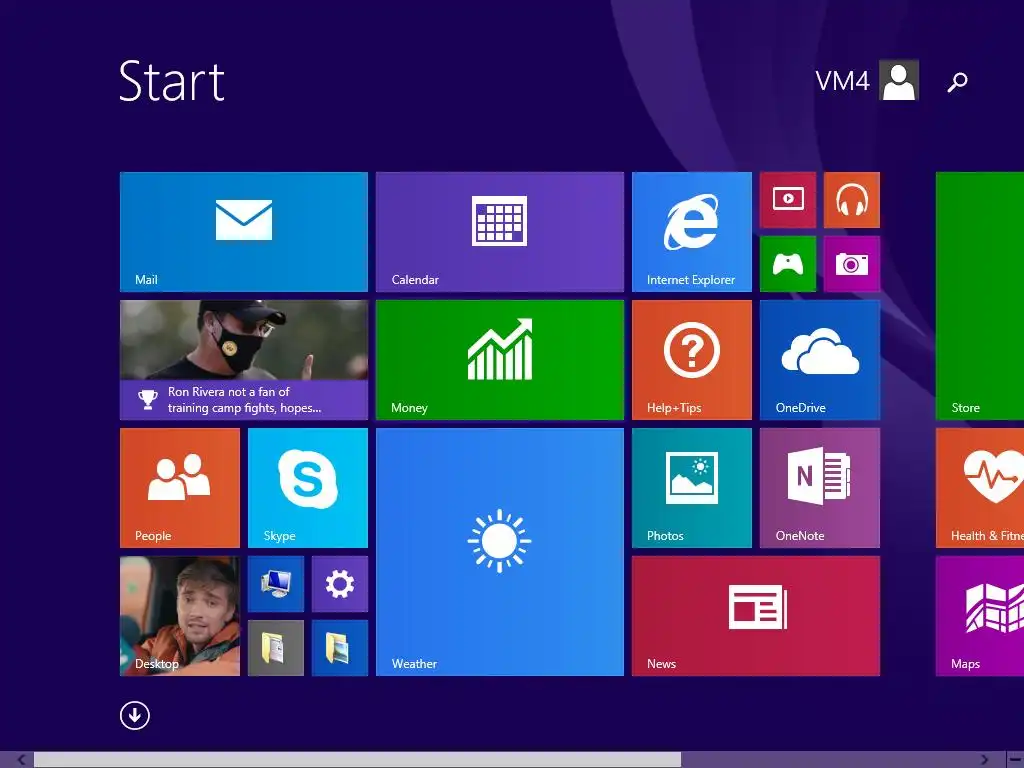
Task: Open the VM4 user account menu
Action: pos(867,80)
